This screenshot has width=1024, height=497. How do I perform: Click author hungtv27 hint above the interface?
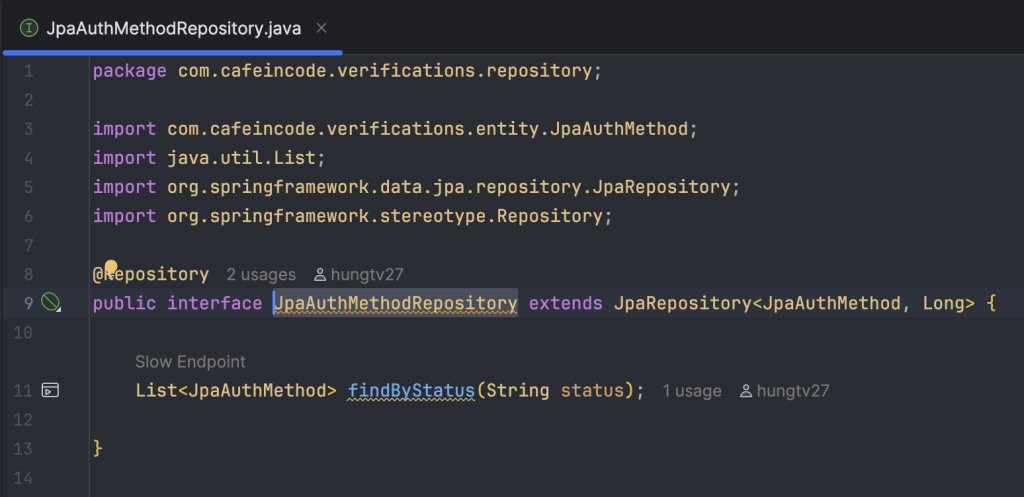(359, 275)
